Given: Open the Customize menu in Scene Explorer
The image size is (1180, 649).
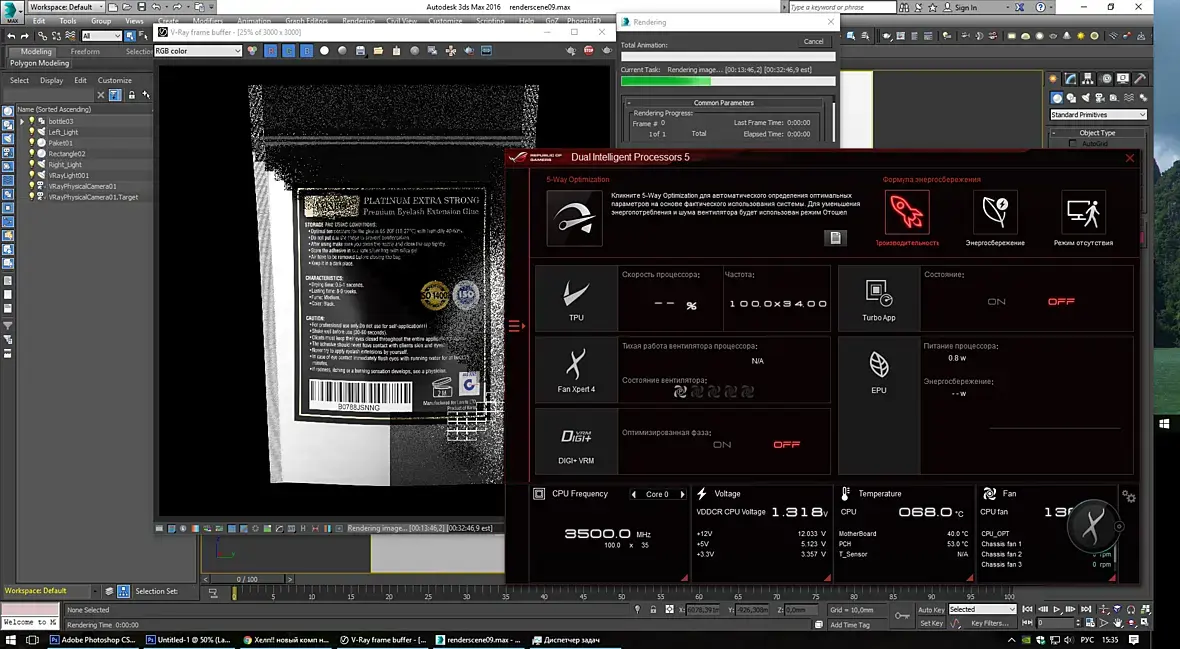Looking at the screenshot, I should pos(114,80).
